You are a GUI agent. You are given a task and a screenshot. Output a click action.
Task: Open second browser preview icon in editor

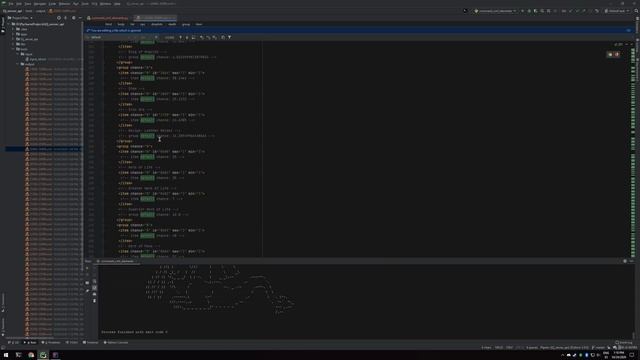(x=617, y=54)
